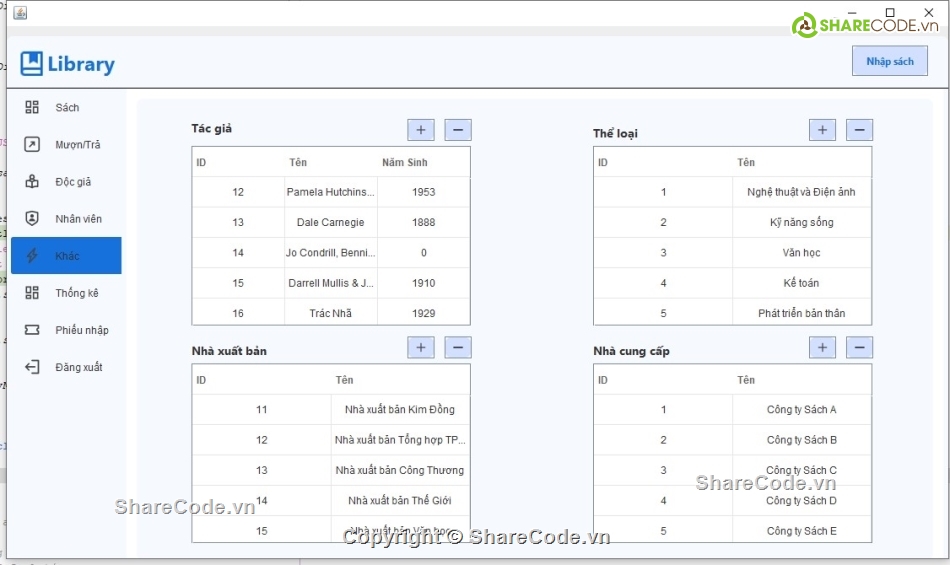950x565 pixels.
Task: Select publisher Nhà xuất bản Công Thương
Action: click(331, 470)
